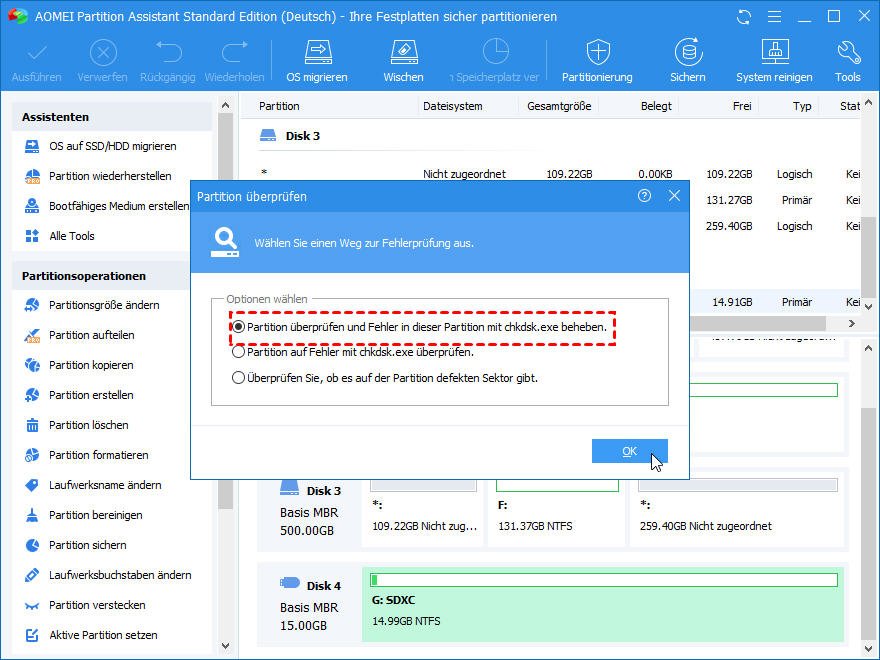Sort by Frei column header
The width and height of the screenshot is (880, 660).
tap(742, 106)
